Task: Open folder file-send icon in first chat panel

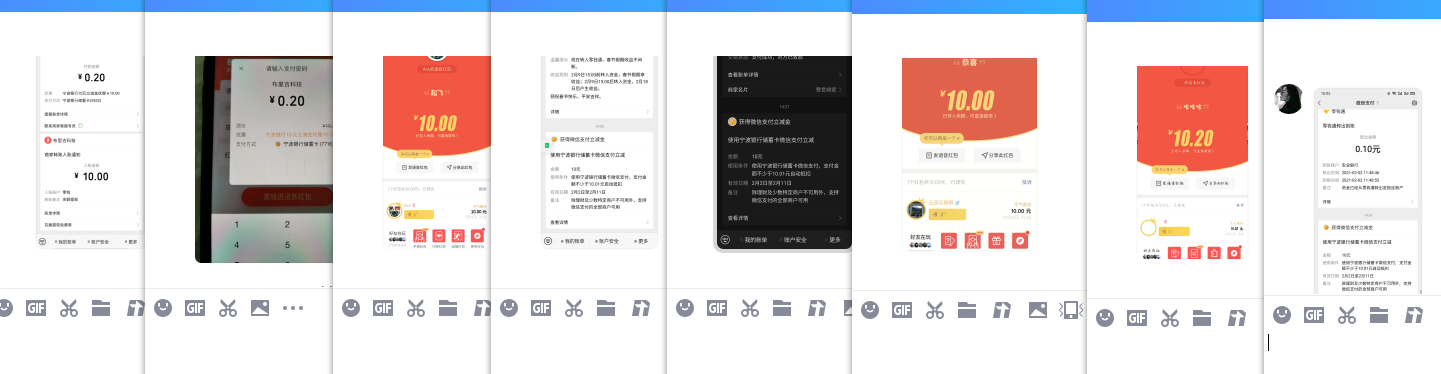Action: (x=101, y=308)
